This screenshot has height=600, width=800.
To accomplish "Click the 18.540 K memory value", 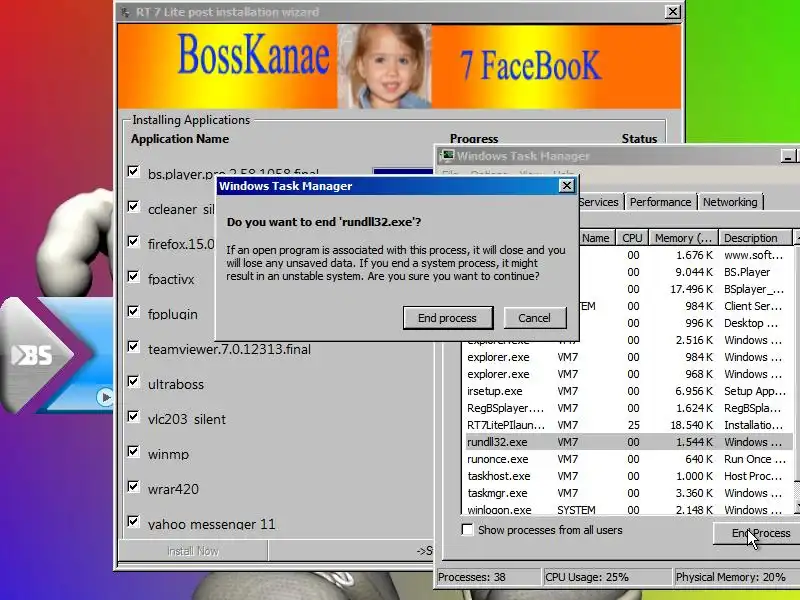I will tap(691, 425).
